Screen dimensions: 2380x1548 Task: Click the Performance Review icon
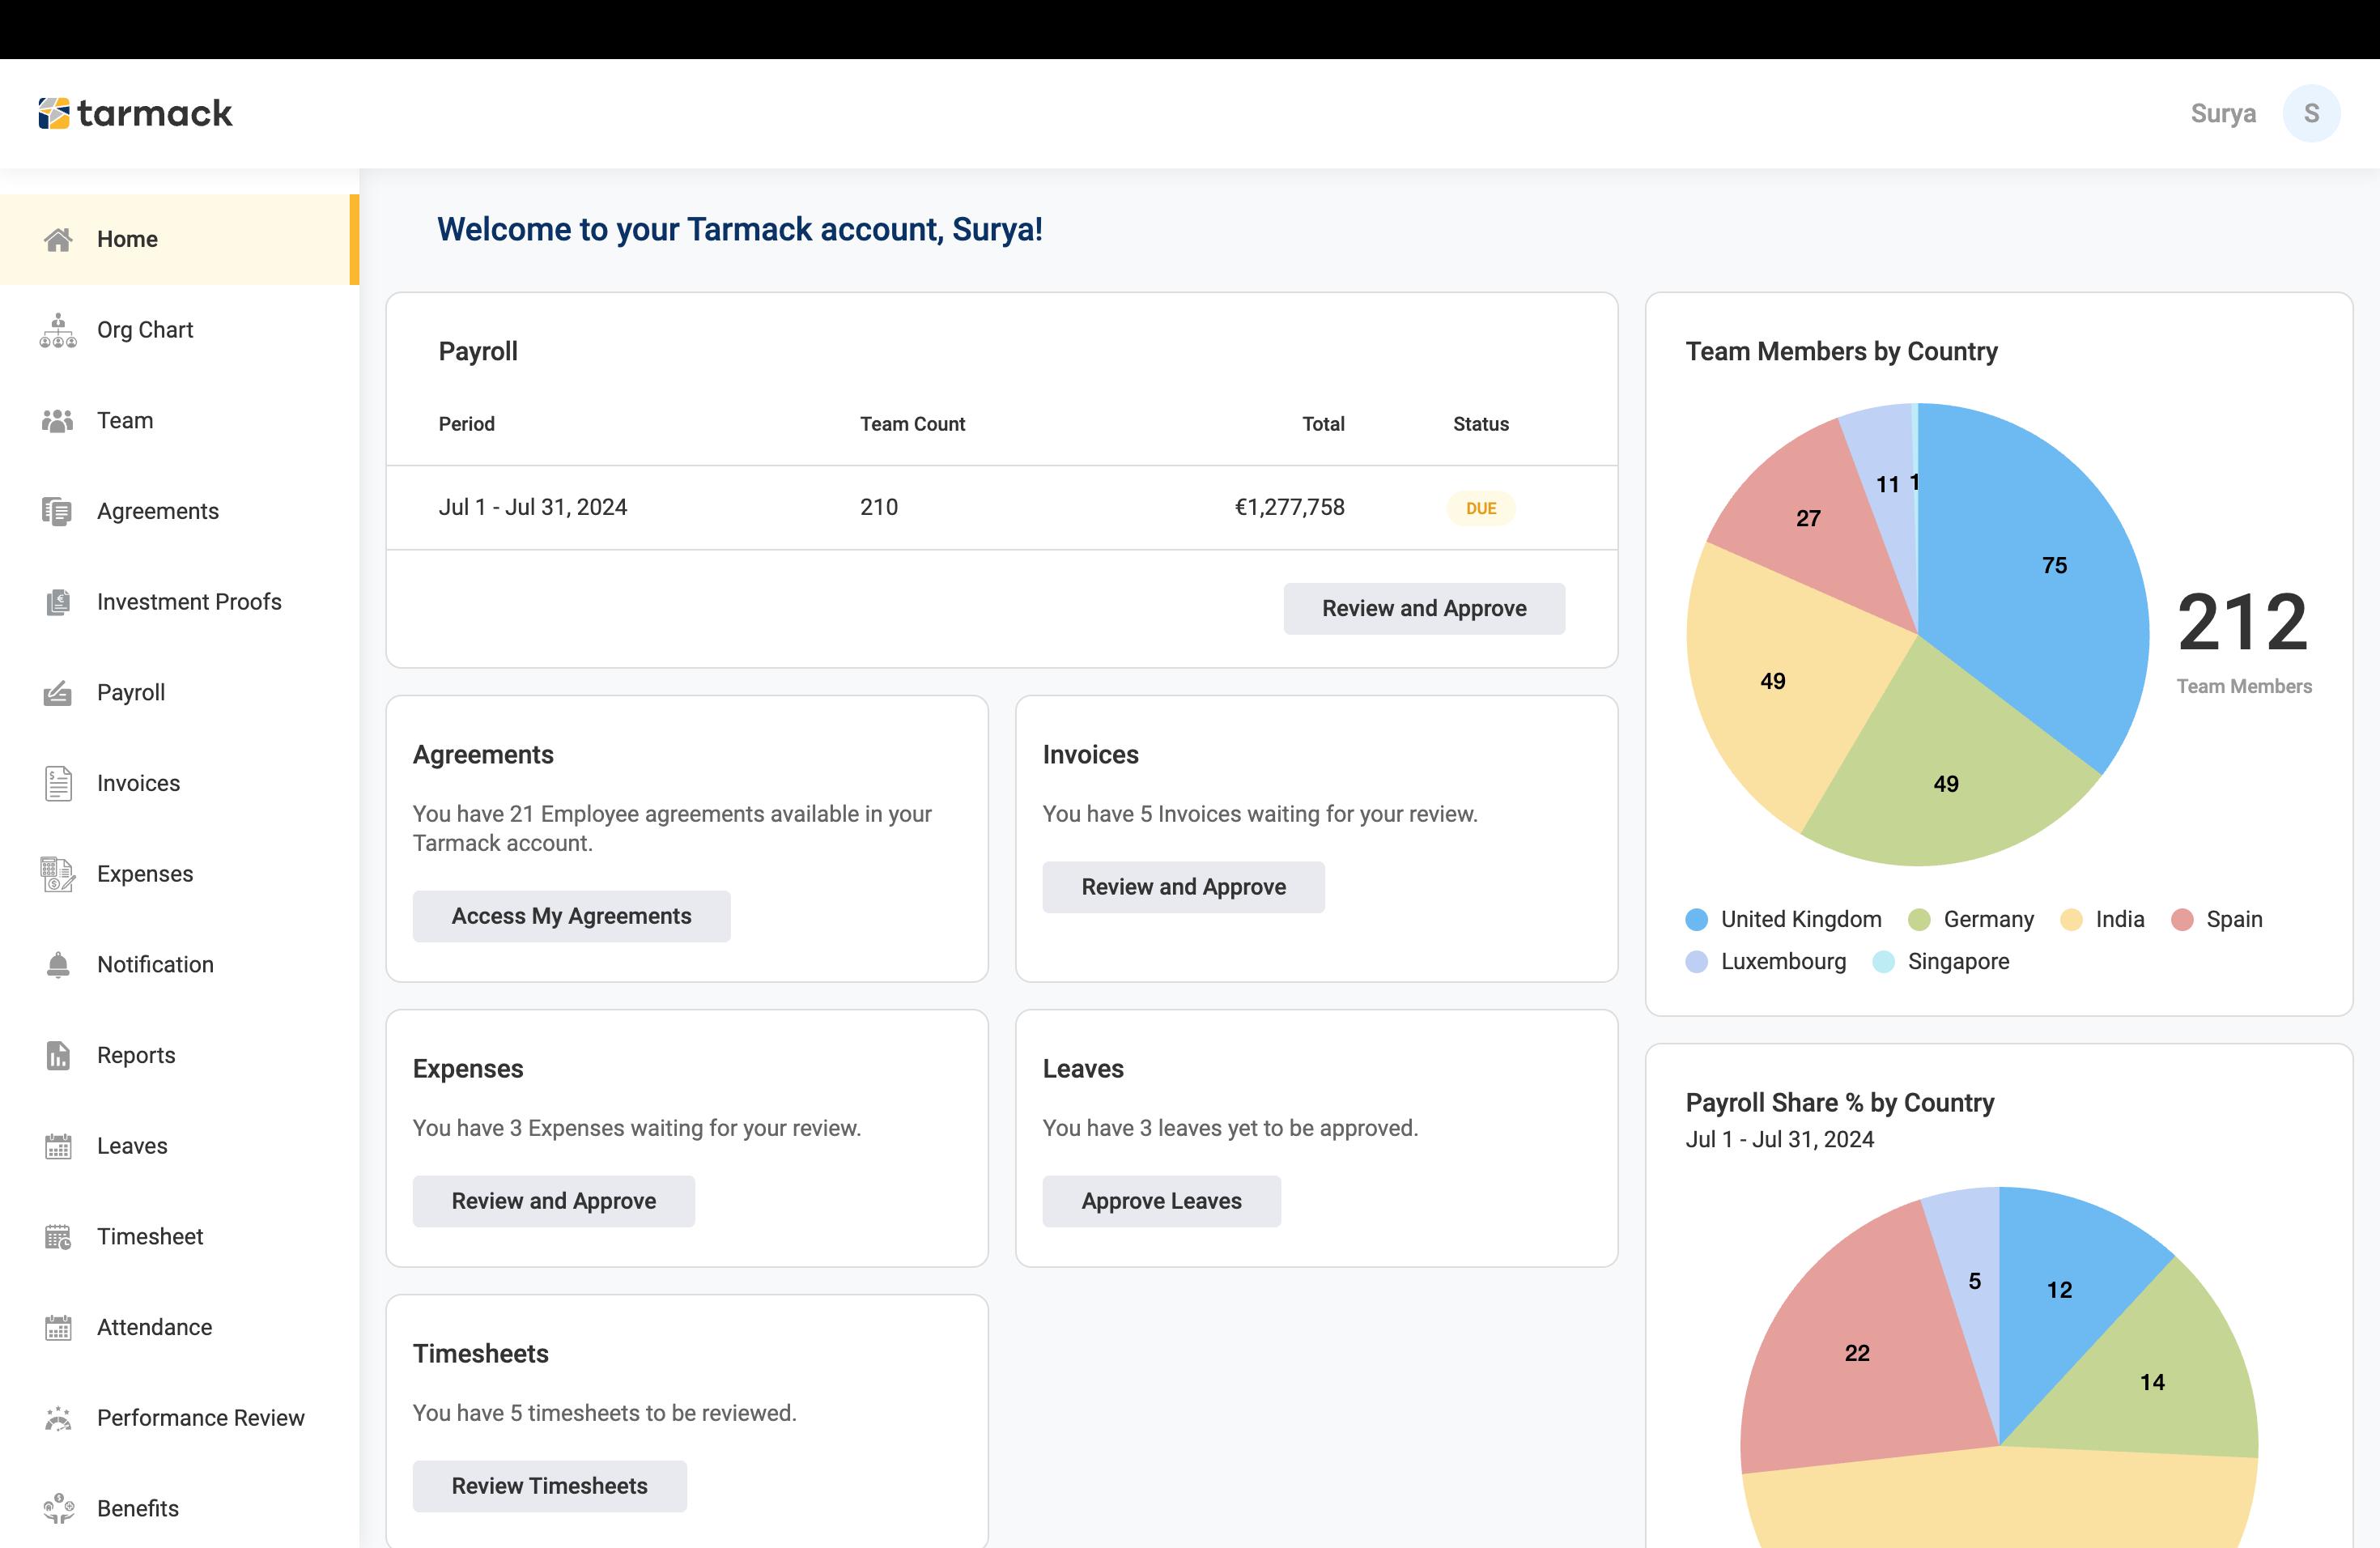click(58, 1418)
